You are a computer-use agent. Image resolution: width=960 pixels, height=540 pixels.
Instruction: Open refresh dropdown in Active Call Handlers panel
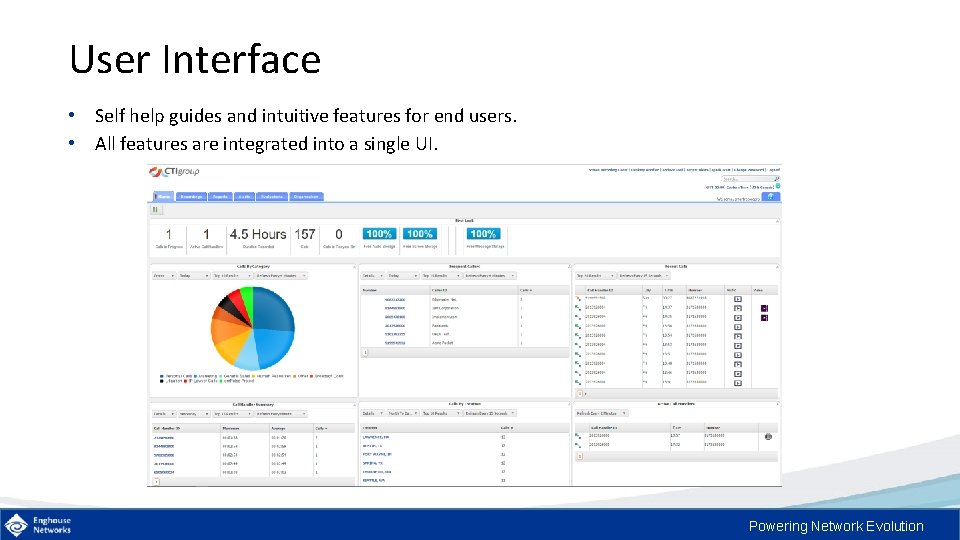601,414
